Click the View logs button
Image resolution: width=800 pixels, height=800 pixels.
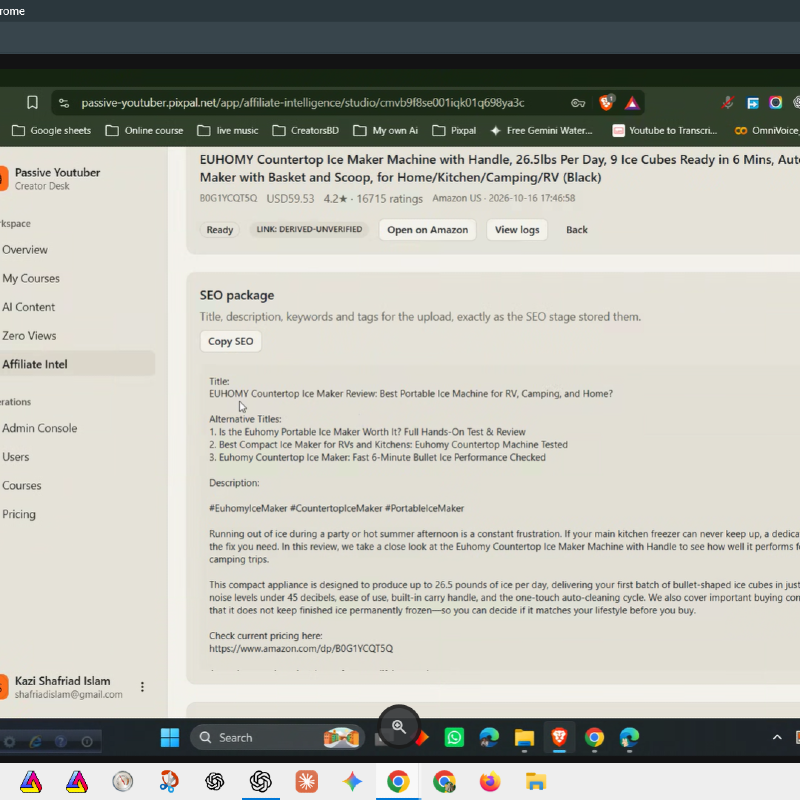click(517, 230)
